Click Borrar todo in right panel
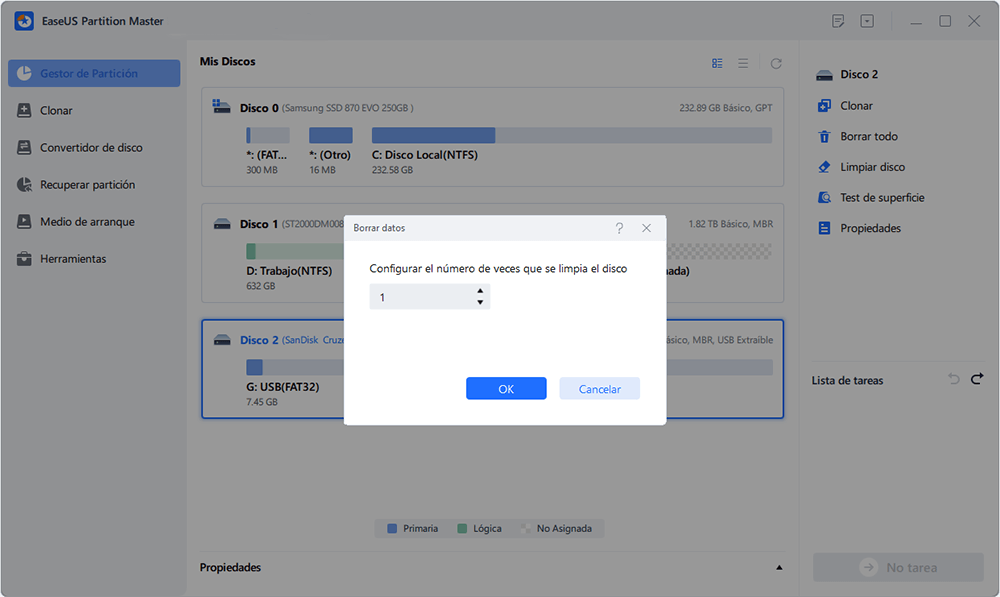This screenshot has height=597, width=1000. [x=869, y=136]
